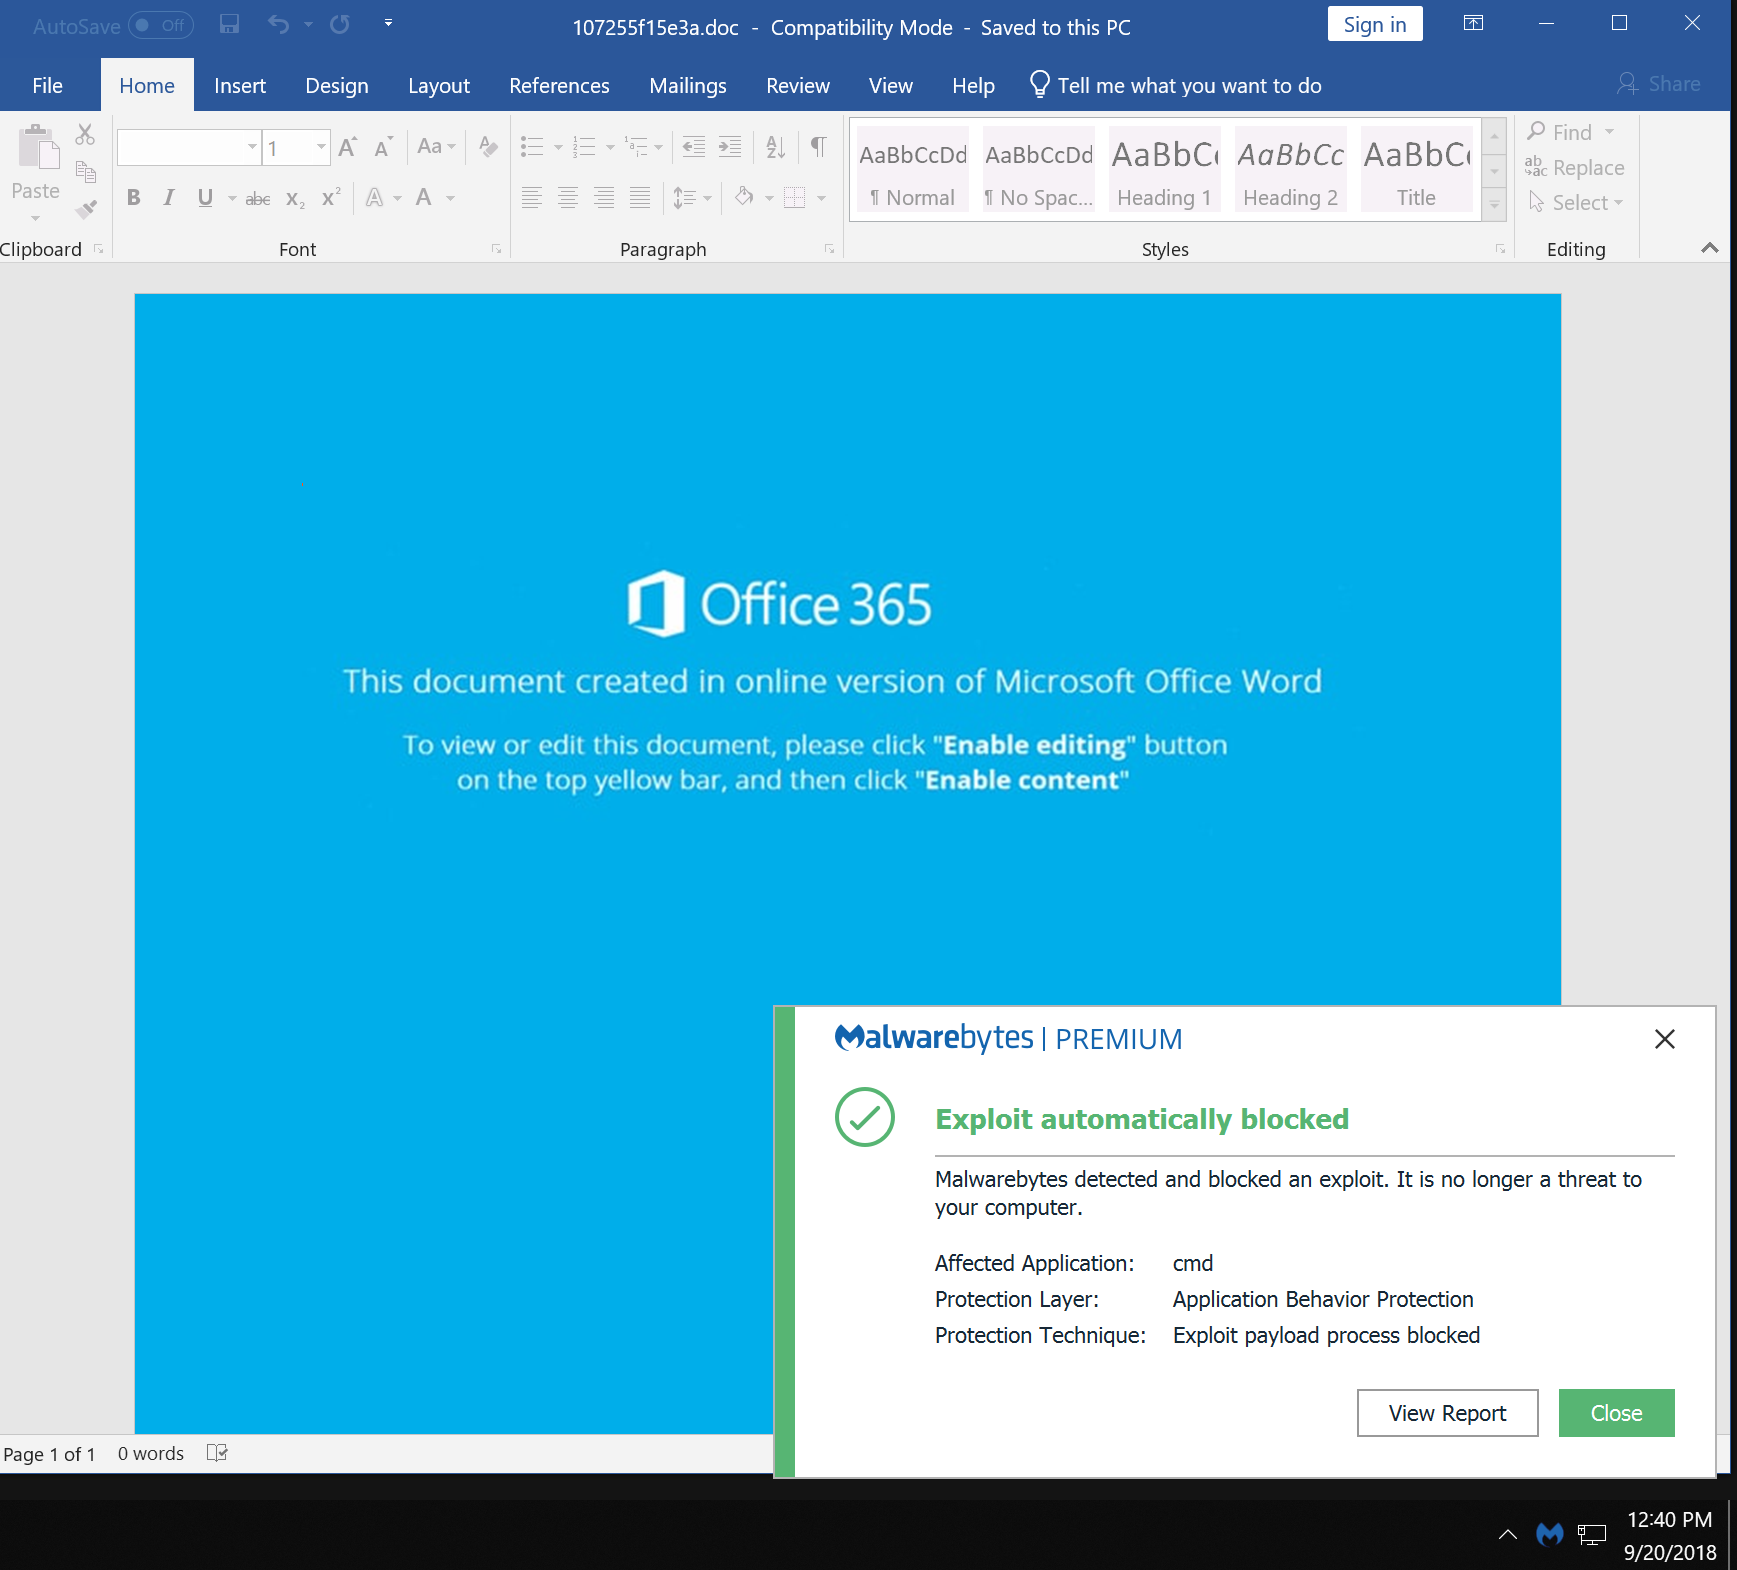Click the Paste clipboard icon
The width and height of the screenshot is (1737, 1570).
coord(37,148)
